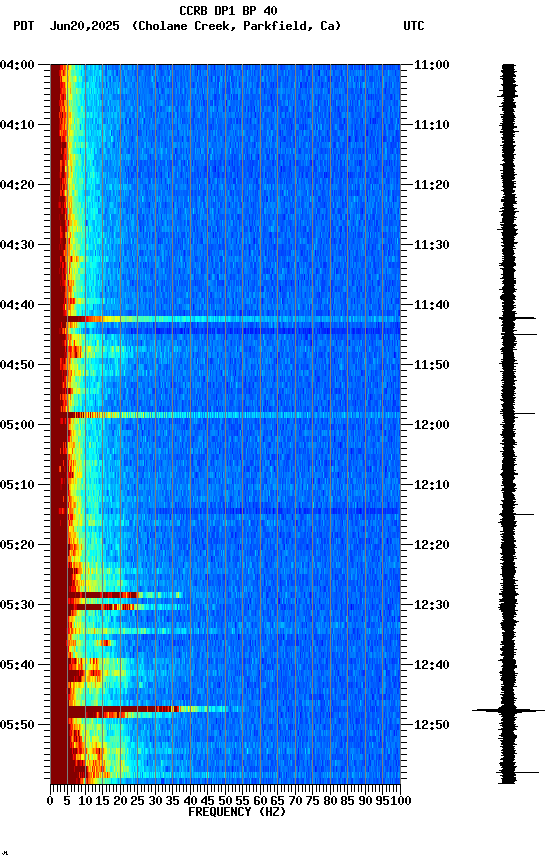
Task: Click the "FREQUENCY (HZ)" axis title
Action: pyautogui.click(x=237, y=812)
